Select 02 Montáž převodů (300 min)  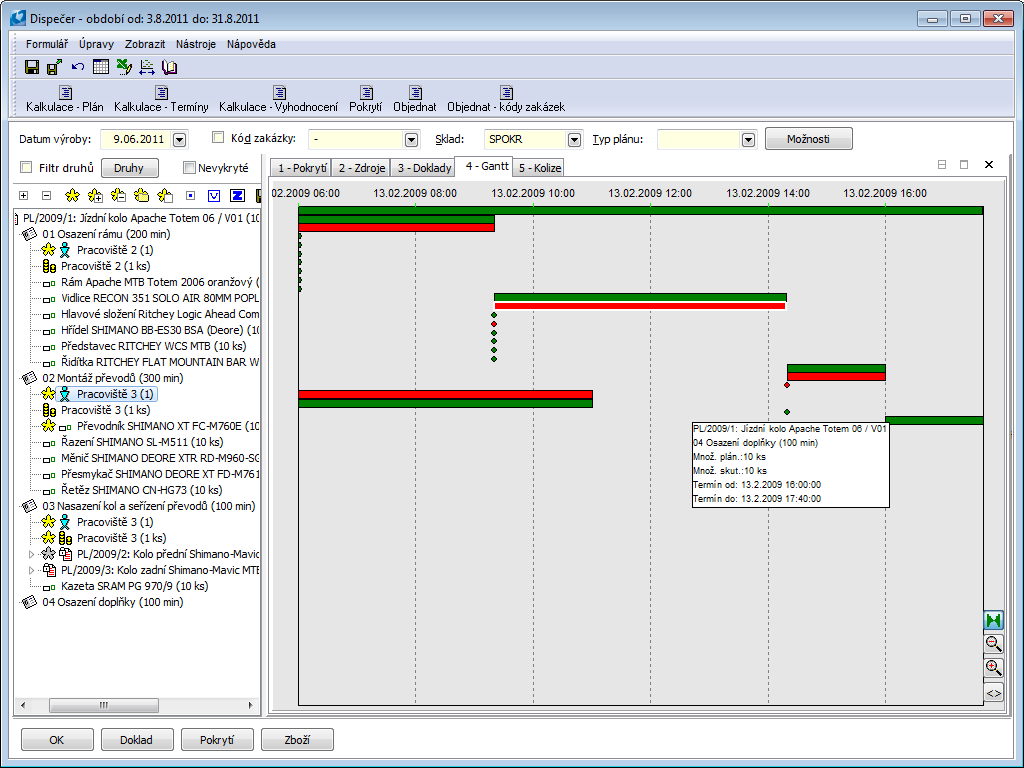(x=112, y=377)
